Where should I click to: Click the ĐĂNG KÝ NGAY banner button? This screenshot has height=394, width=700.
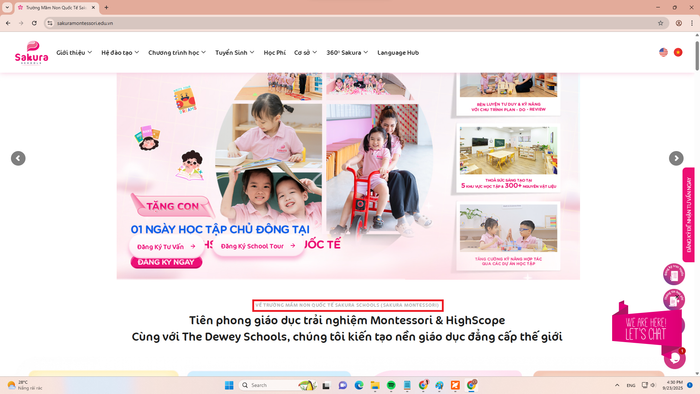(x=166, y=262)
